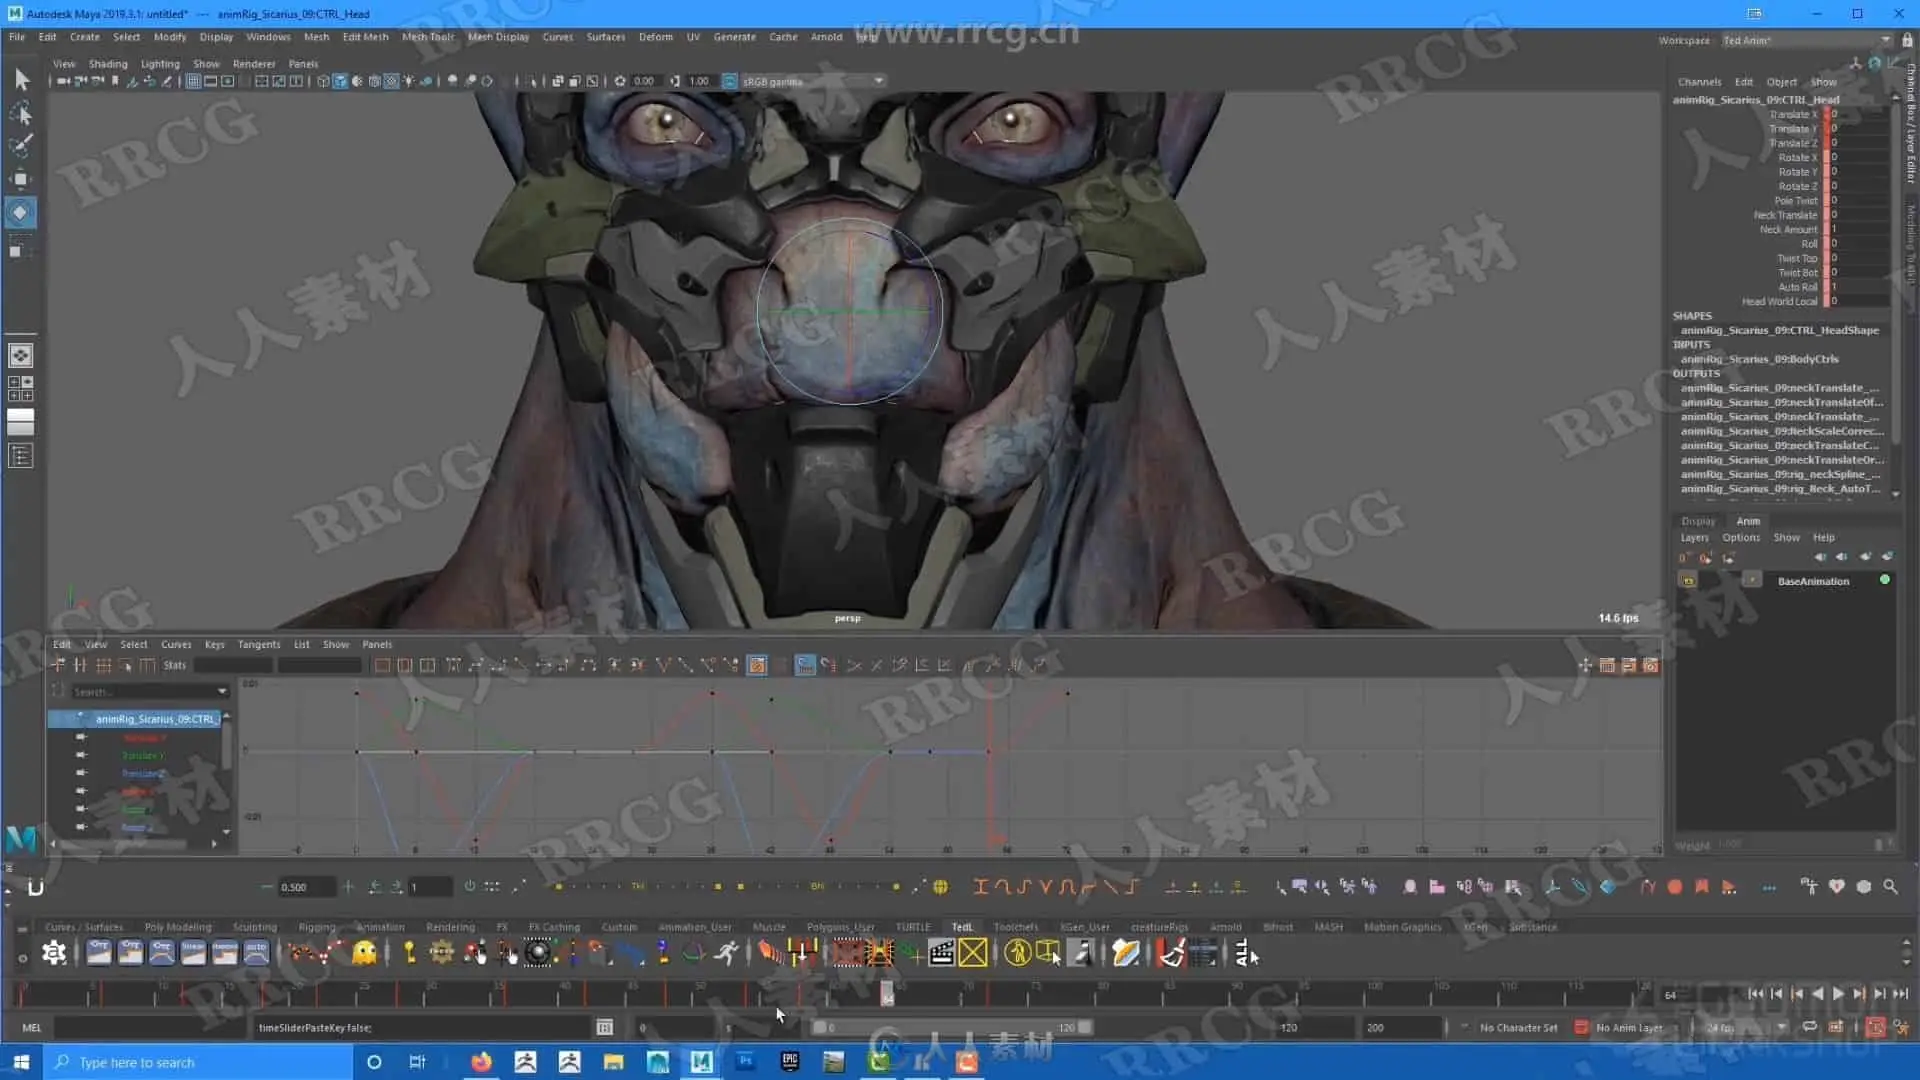
Task: Click the wireframe cube viewport shading icon
Action: click(x=323, y=81)
